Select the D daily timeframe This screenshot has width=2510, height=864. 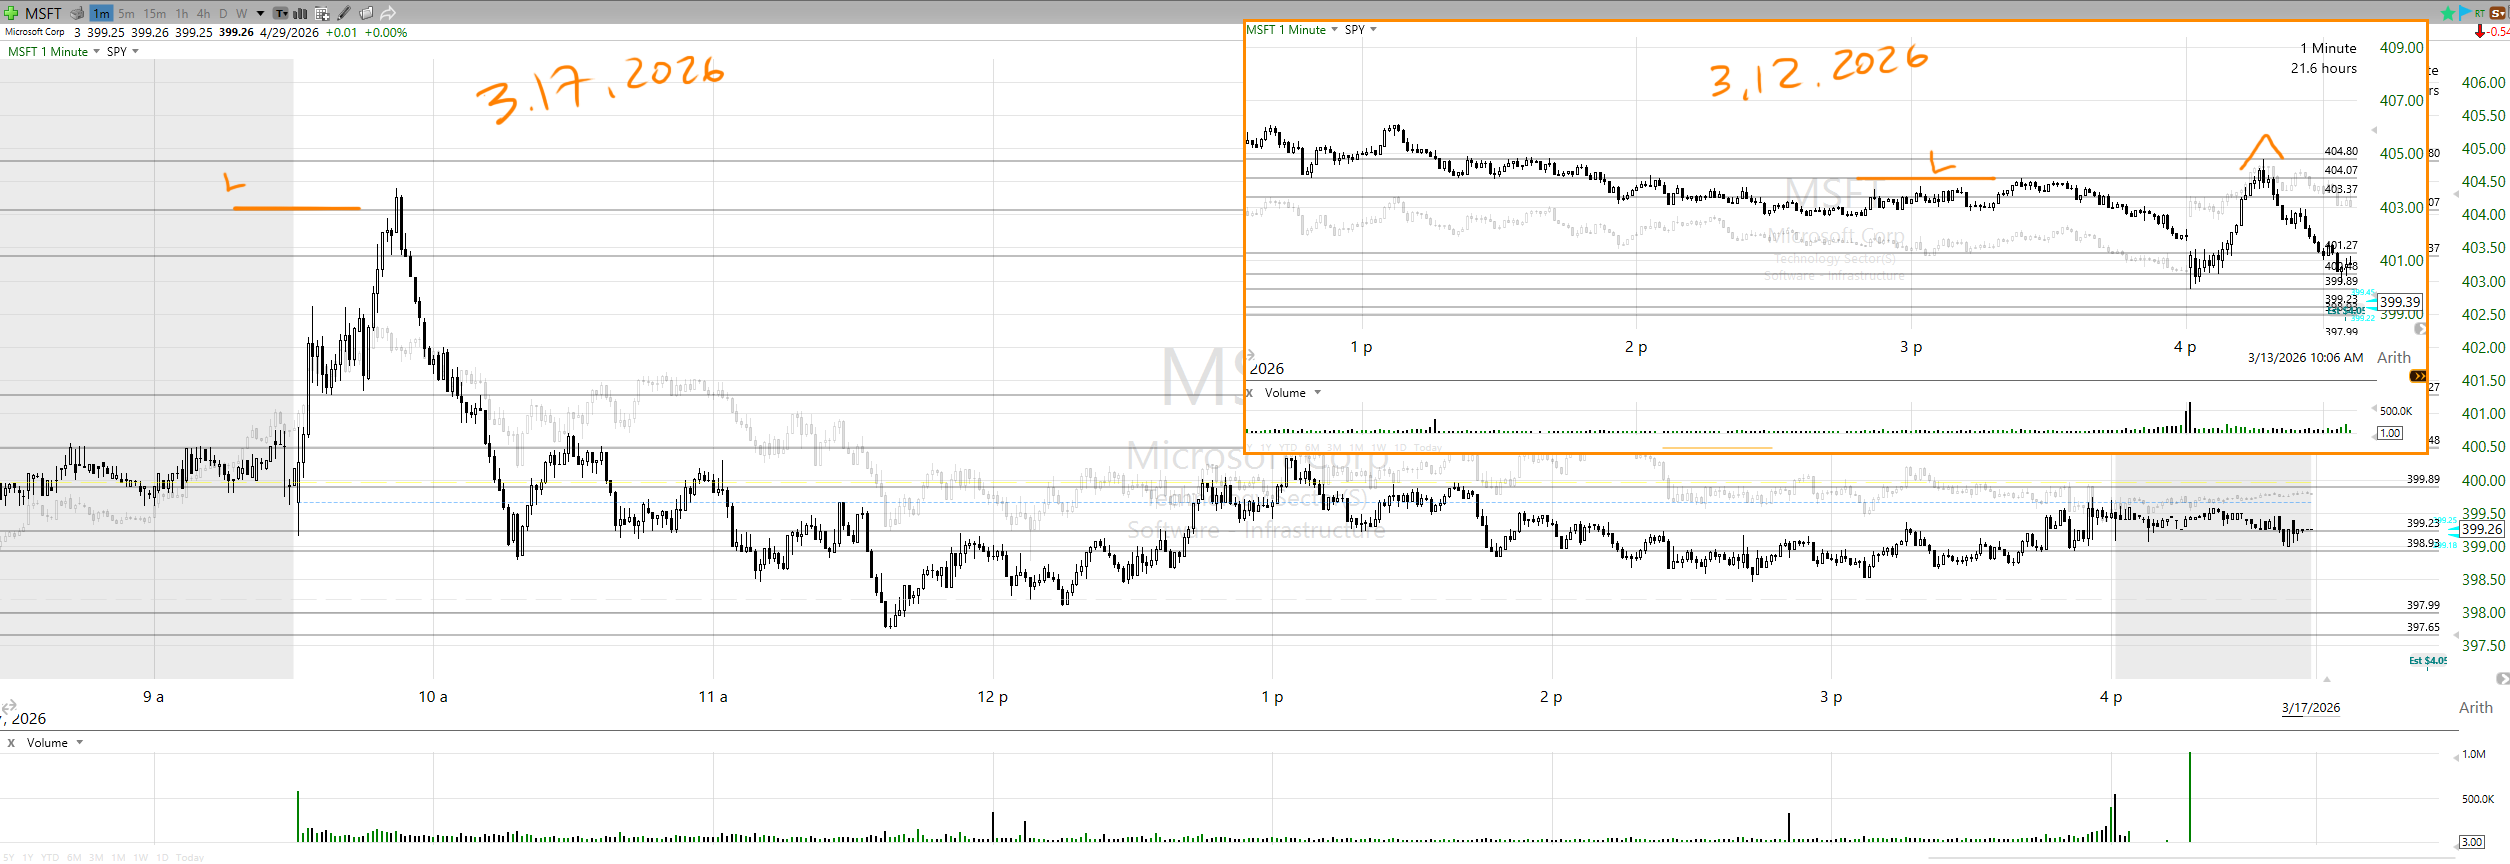click(223, 13)
